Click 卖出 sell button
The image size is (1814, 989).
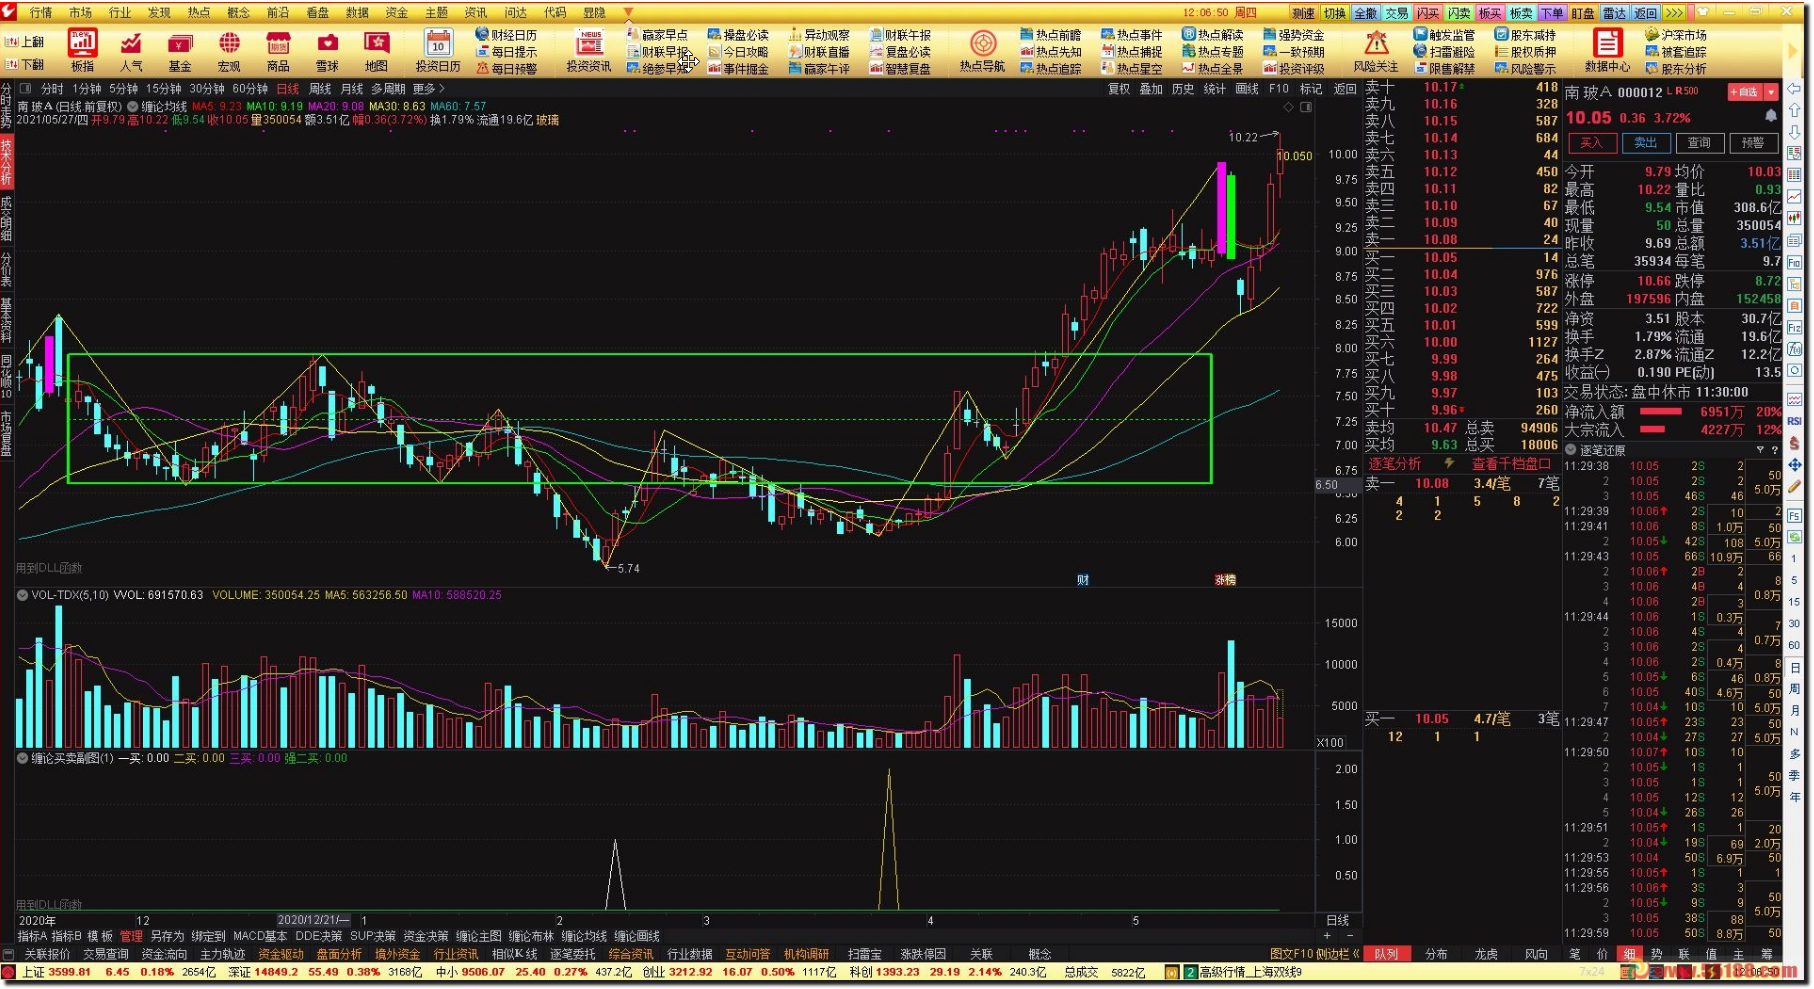pos(1645,143)
